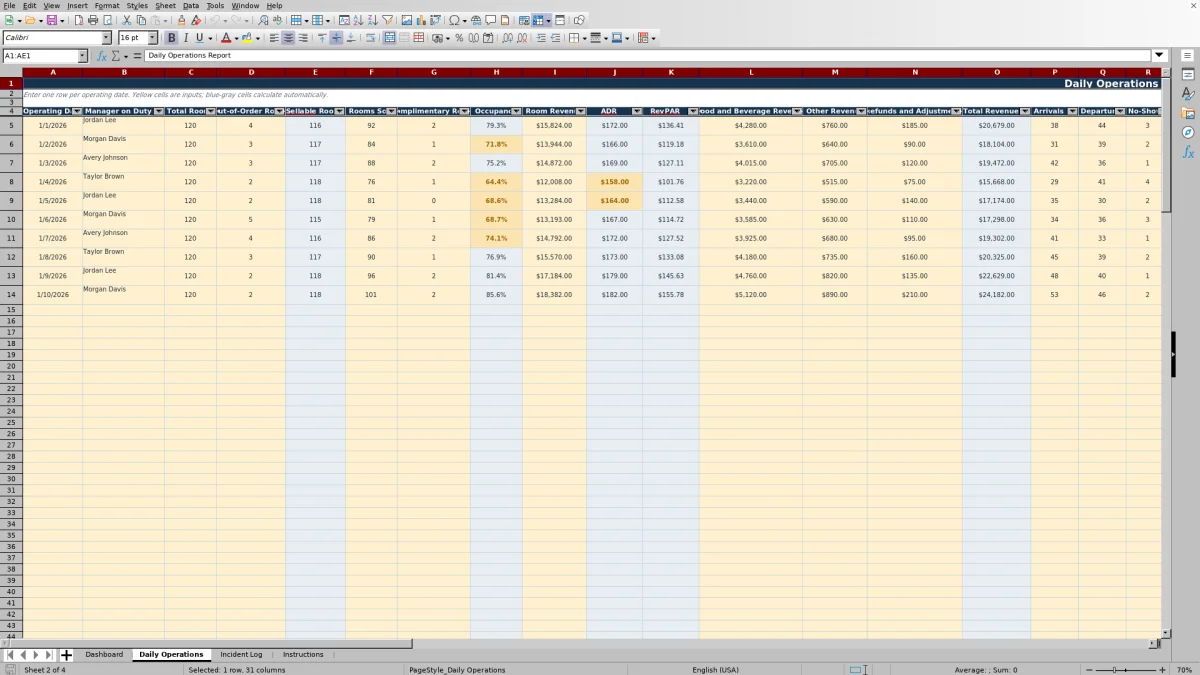Image resolution: width=1200 pixels, height=675 pixels.
Task: Click English (USA) language in status bar
Action: click(x=715, y=670)
